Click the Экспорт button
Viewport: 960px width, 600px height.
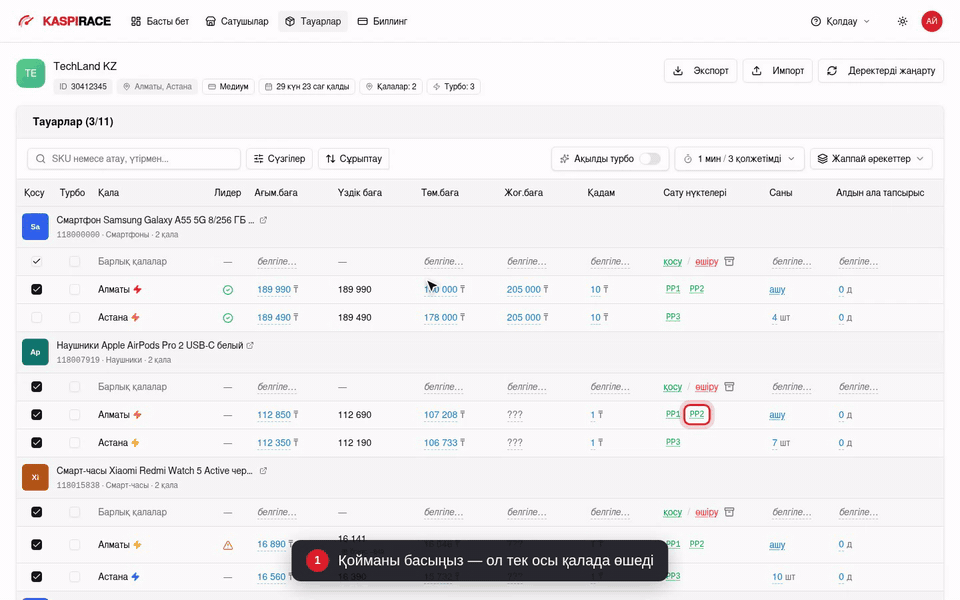click(x=700, y=70)
